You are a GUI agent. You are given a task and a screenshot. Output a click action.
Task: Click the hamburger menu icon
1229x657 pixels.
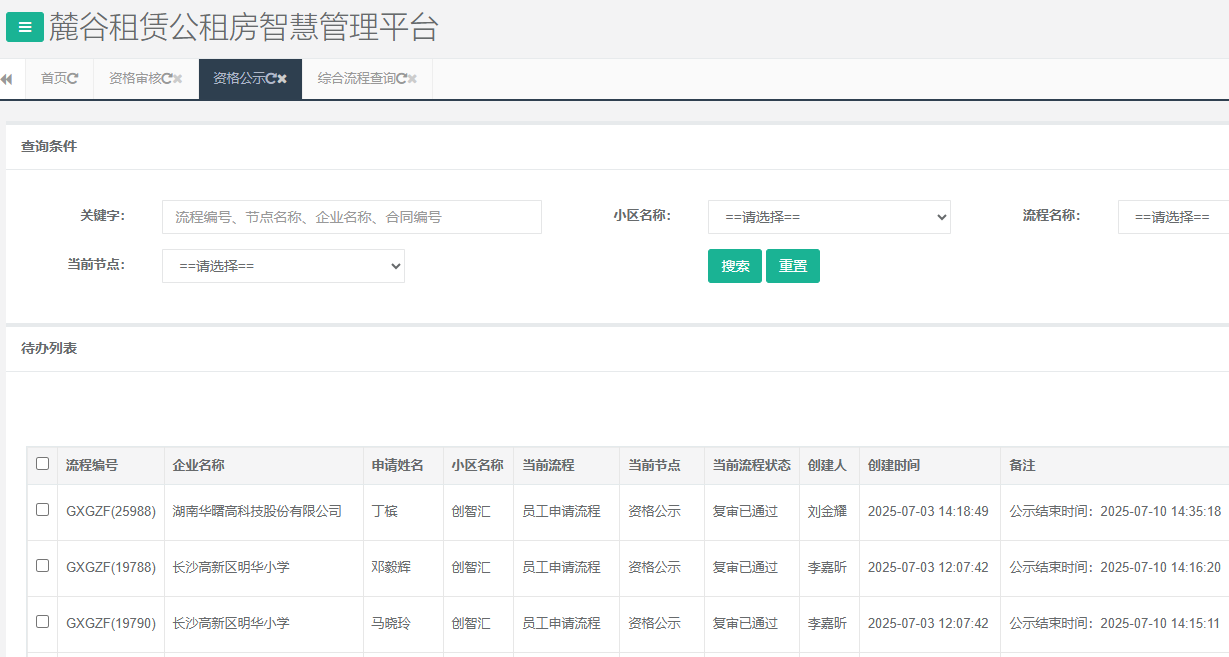[x=24, y=27]
